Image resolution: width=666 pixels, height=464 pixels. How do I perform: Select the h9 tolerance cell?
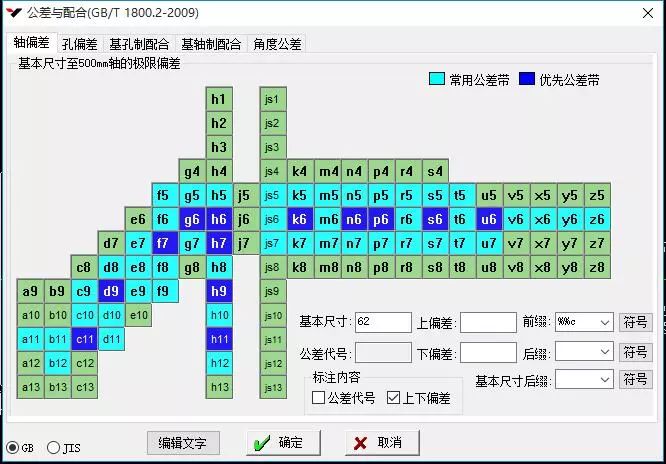click(219, 291)
